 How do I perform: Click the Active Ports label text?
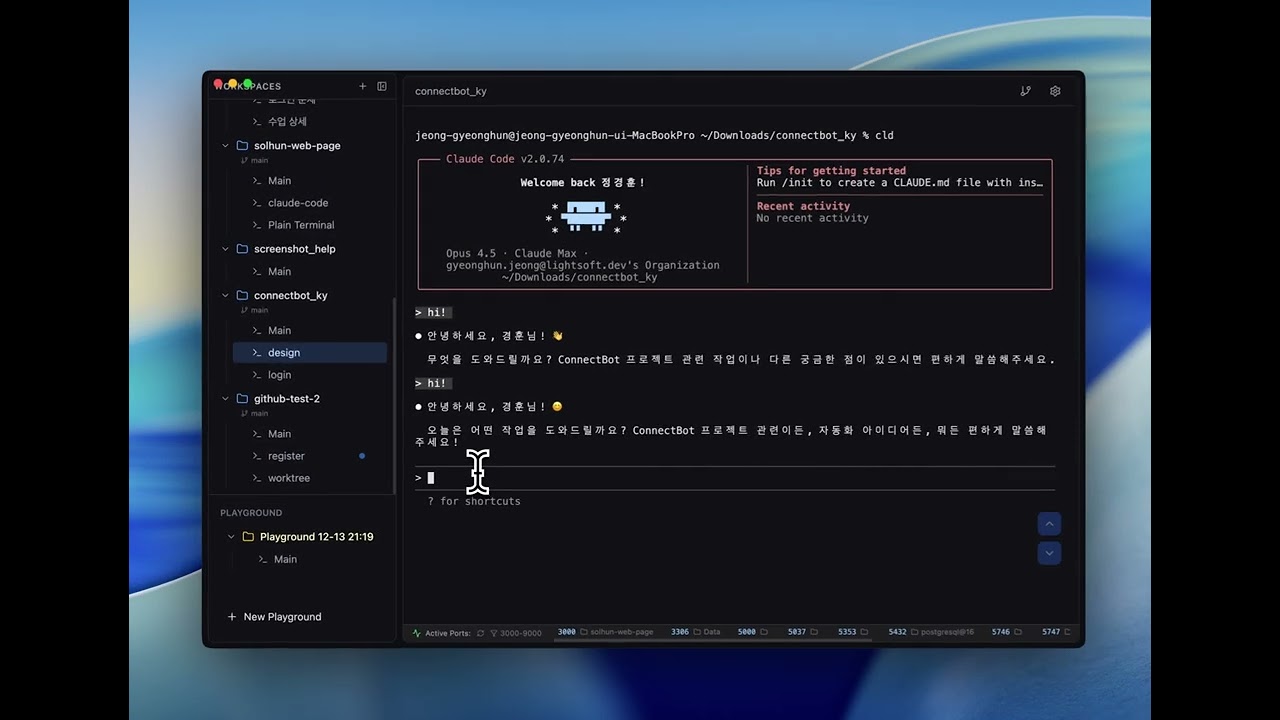[x=447, y=633]
